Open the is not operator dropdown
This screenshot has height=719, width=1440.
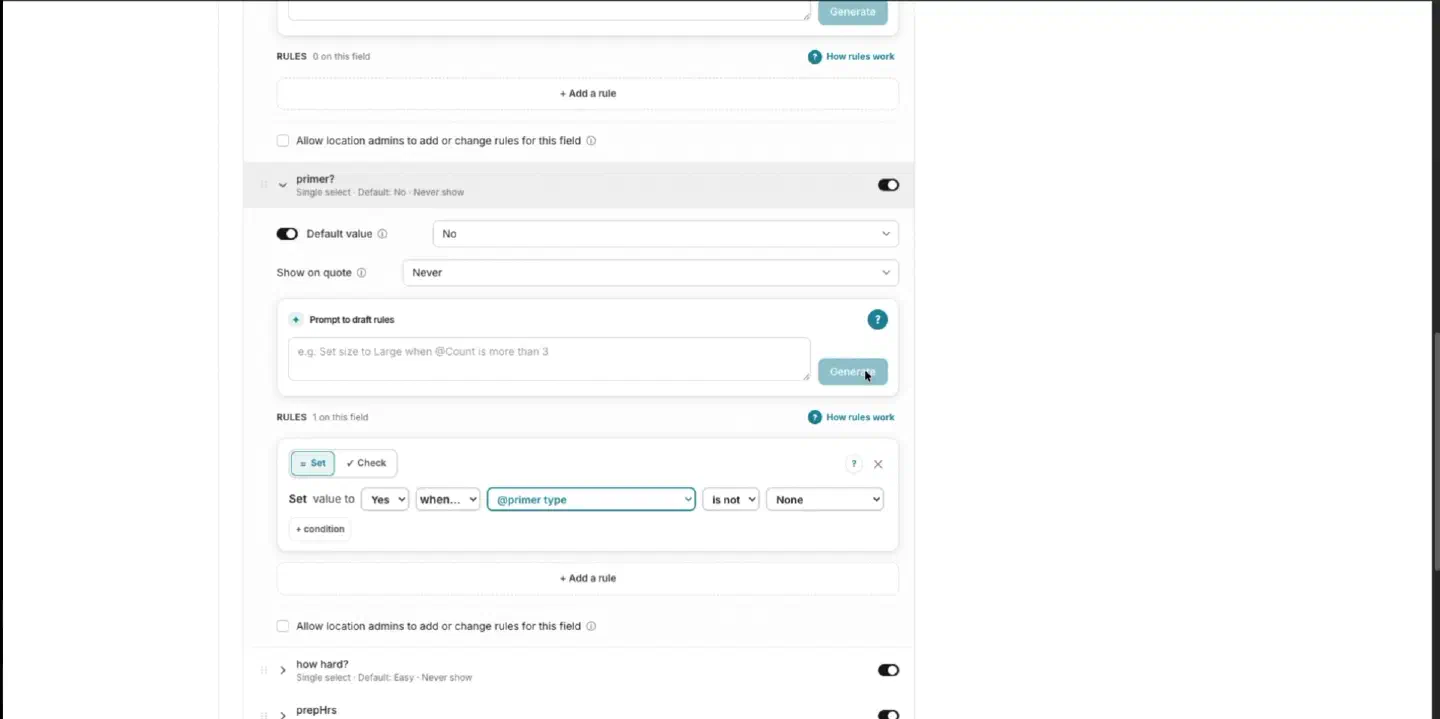click(731, 499)
